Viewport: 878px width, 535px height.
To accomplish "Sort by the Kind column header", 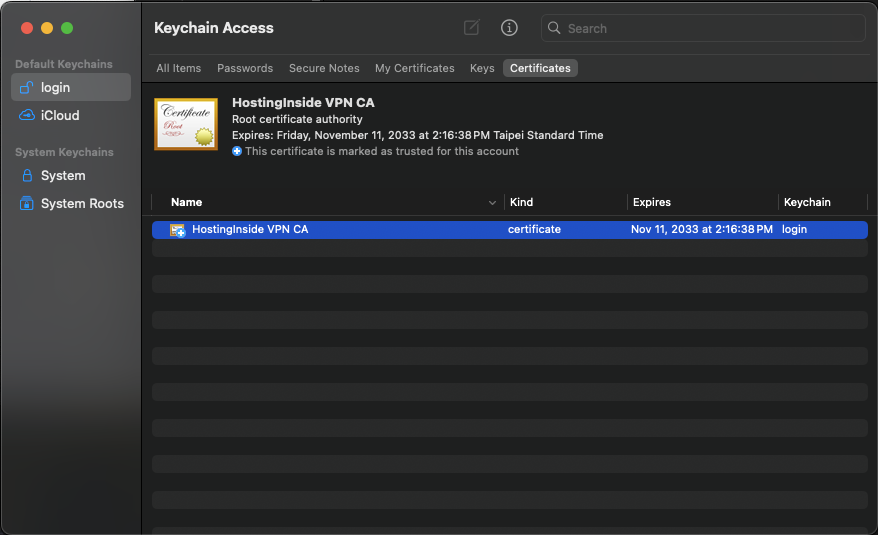I will (x=521, y=202).
